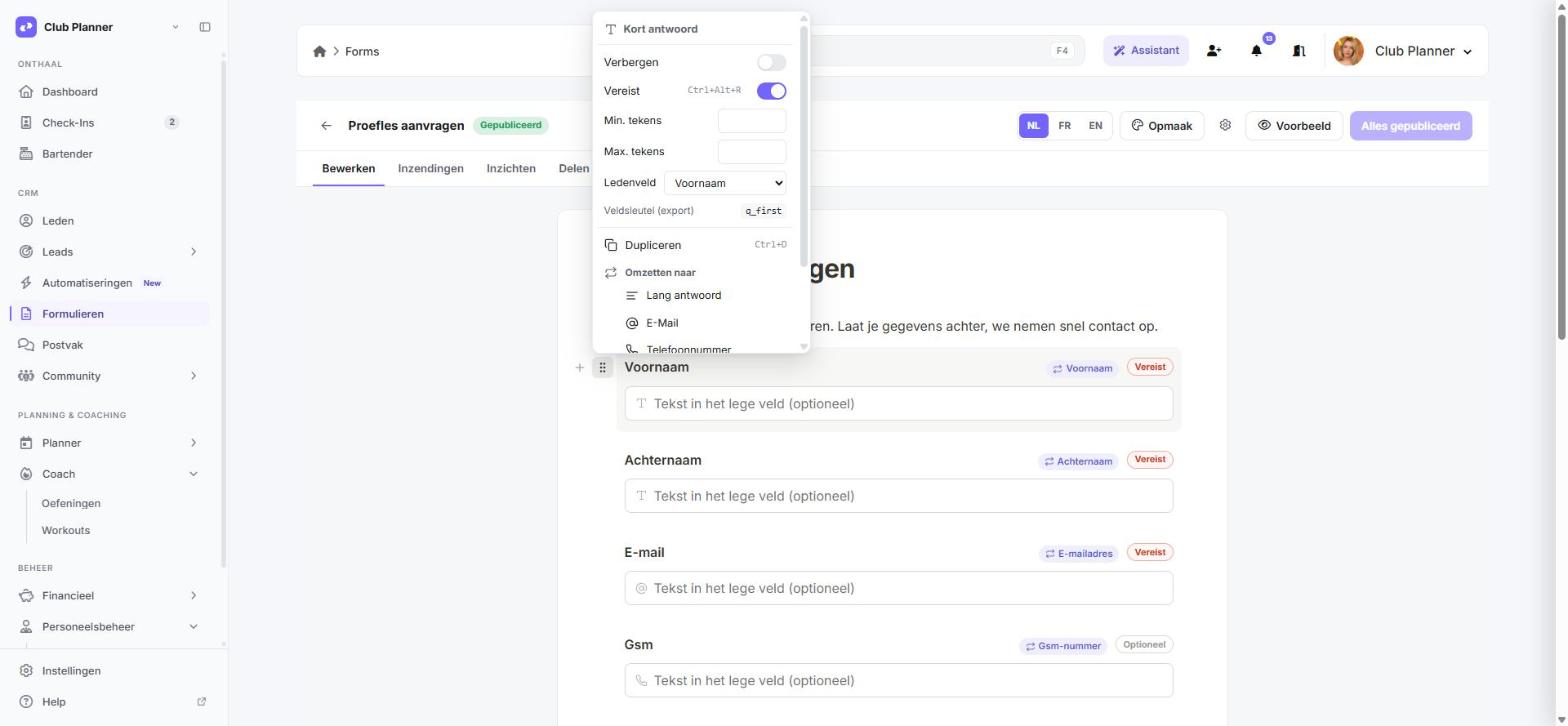Expand the Community submenu

coord(193,376)
